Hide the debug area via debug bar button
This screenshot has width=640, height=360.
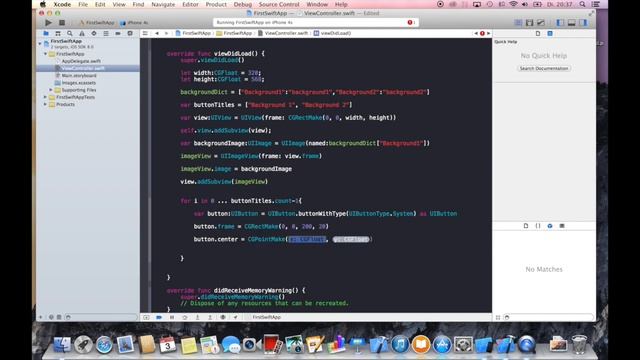click(x=146, y=317)
